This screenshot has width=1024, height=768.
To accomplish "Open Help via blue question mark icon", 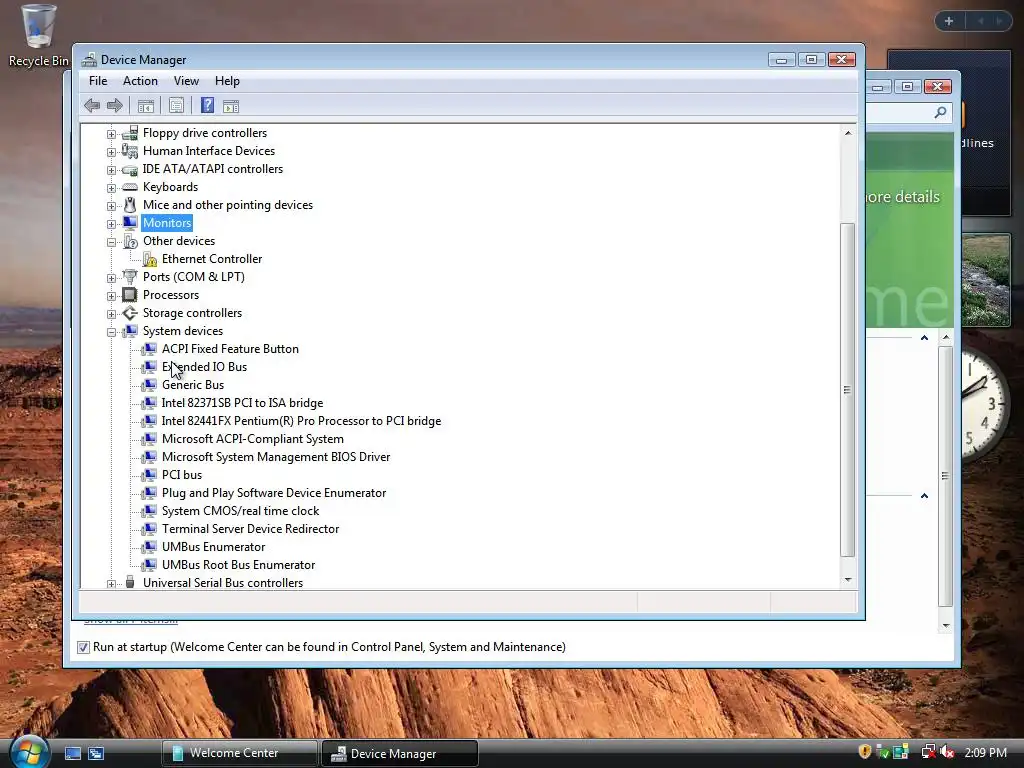I will coord(207,105).
